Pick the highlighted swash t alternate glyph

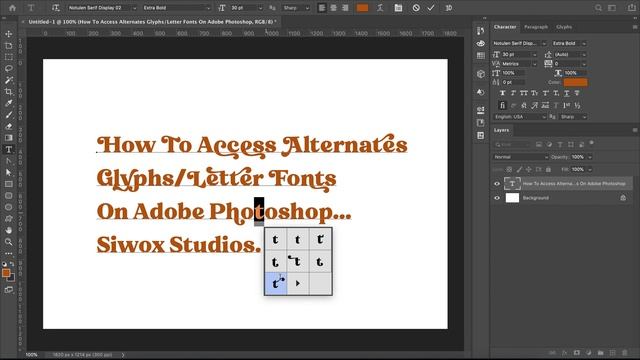(276, 283)
